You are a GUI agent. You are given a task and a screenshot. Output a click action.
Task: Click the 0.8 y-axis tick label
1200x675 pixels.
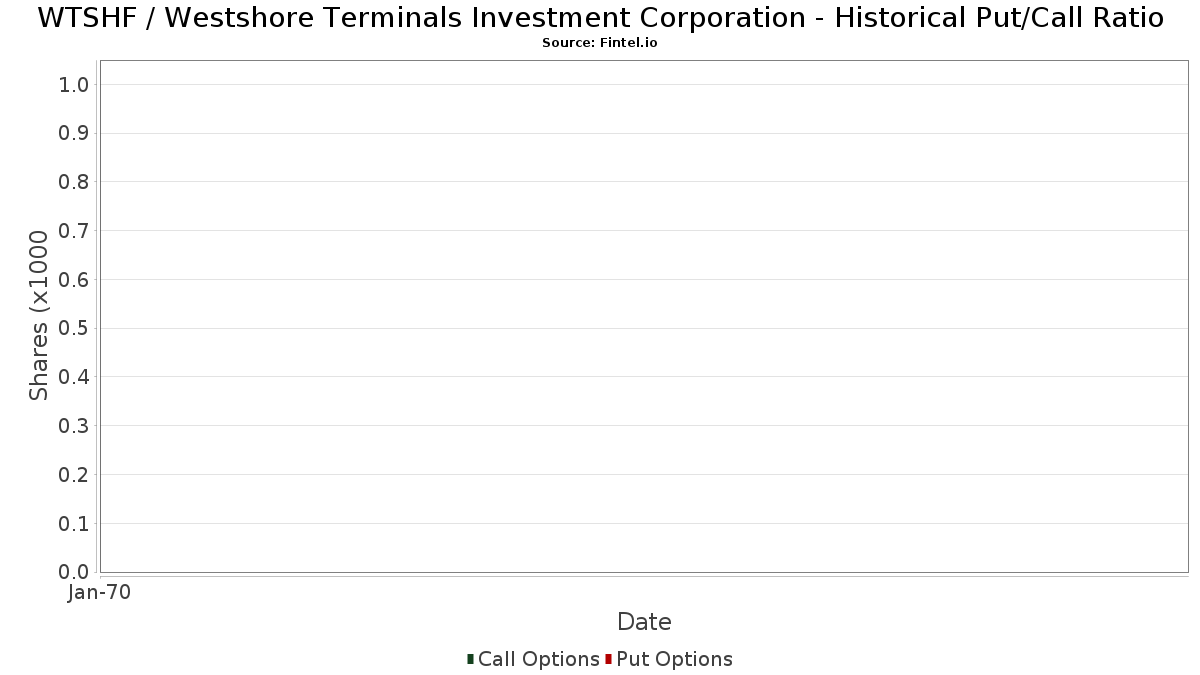coord(74,182)
